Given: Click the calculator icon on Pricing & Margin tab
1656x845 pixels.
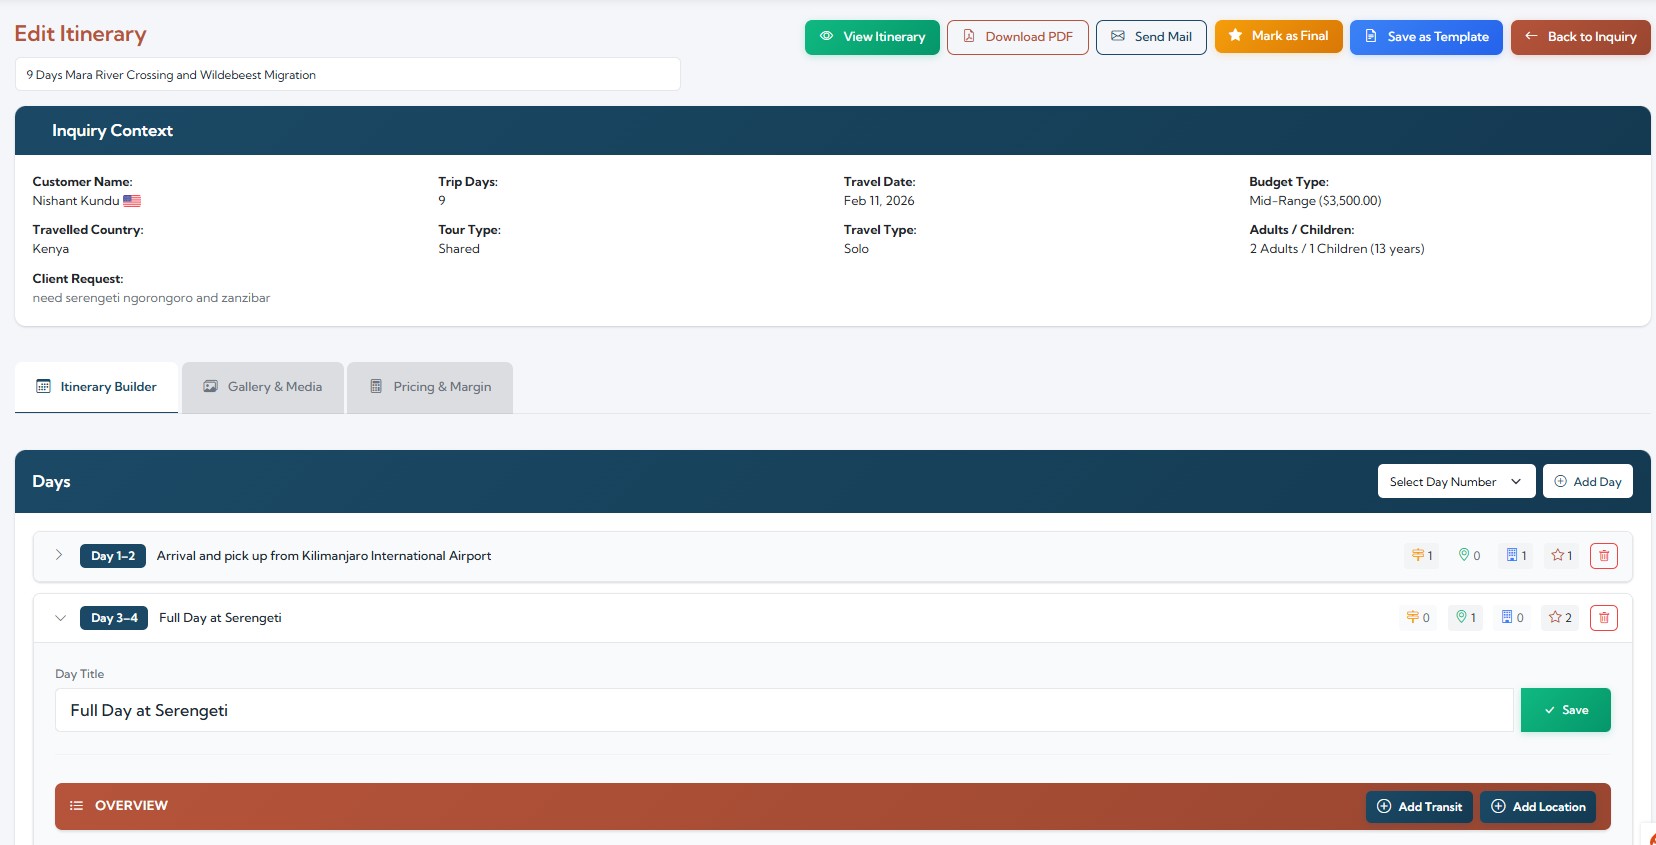Looking at the screenshot, I should (x=376, y=386).
